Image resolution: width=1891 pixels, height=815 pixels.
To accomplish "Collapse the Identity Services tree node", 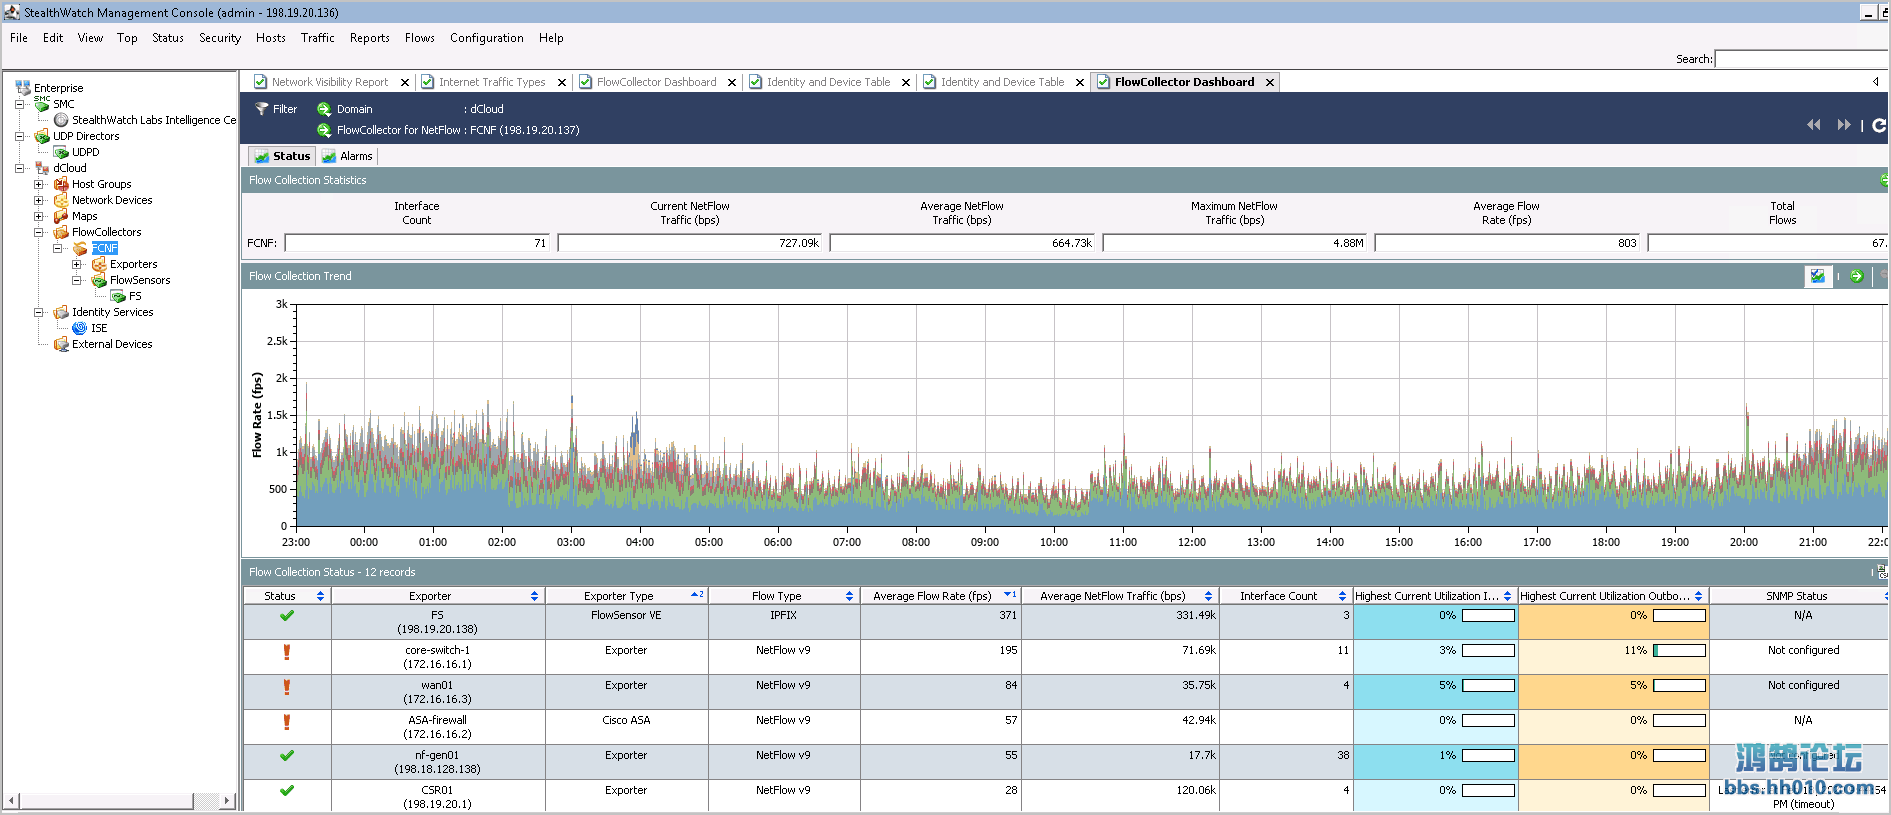I will click(38, 312).
